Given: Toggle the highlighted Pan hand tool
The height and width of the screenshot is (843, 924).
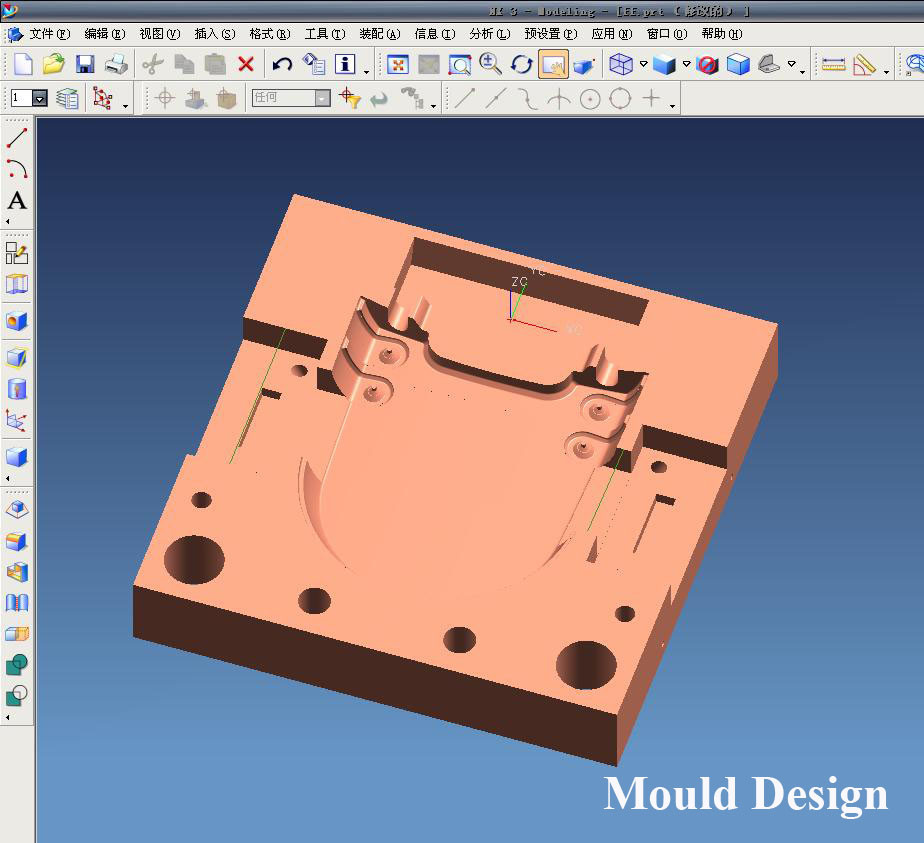Looking at the screenshot, I should coord(552,65).
